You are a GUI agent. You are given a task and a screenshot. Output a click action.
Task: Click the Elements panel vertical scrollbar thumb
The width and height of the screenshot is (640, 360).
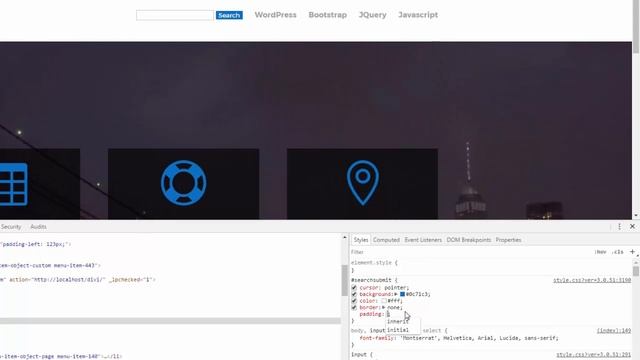[x=344, y=281]
